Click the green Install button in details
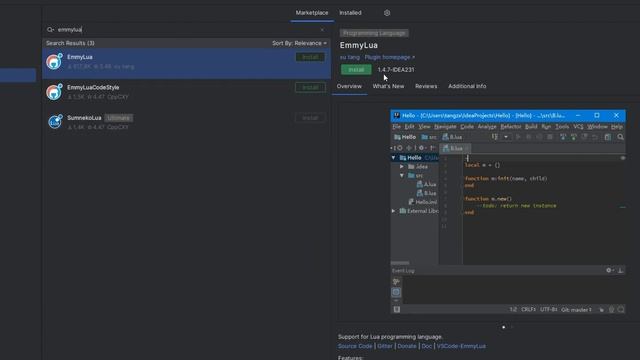 pos(356,69)
